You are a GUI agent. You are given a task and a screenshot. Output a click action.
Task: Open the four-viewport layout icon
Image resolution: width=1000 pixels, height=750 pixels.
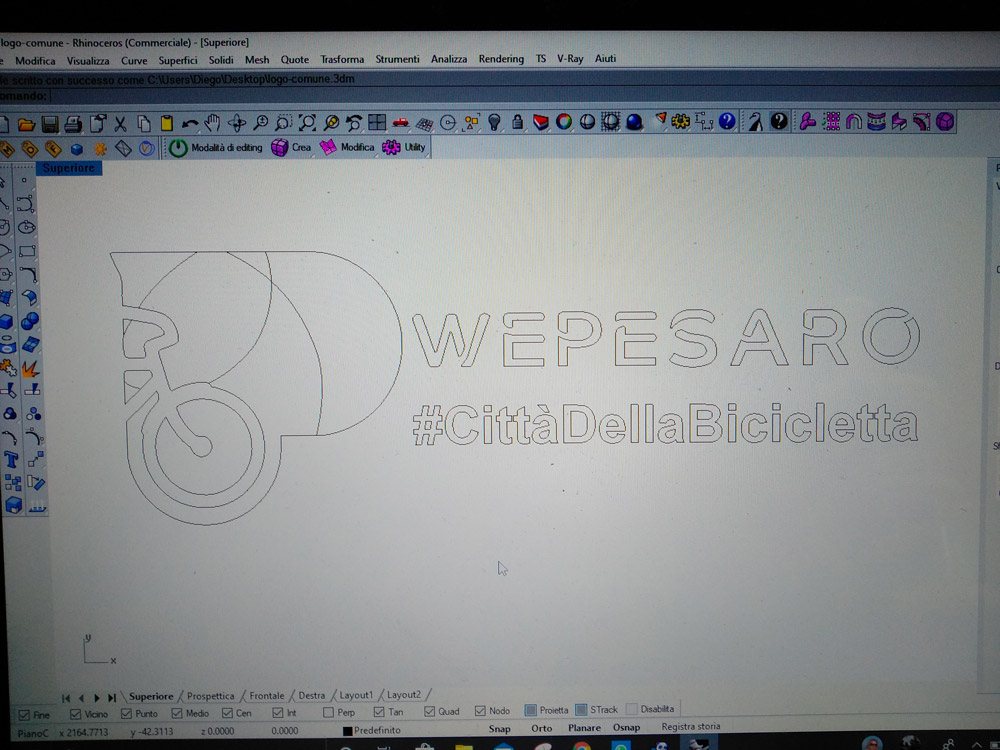click(x=377, y=122)
